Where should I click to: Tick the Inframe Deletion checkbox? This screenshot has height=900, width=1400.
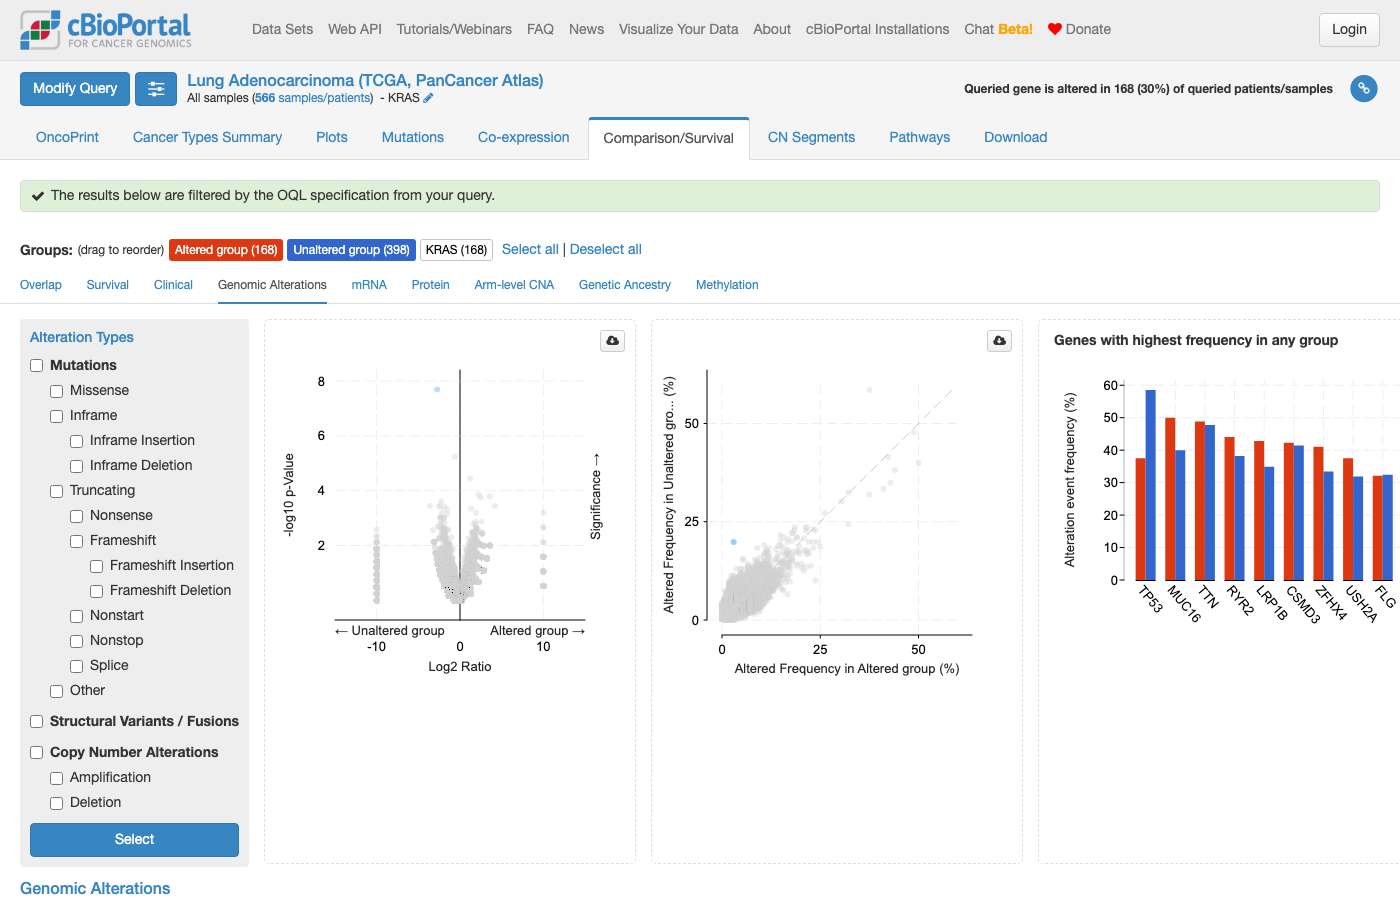pos(77,466)
